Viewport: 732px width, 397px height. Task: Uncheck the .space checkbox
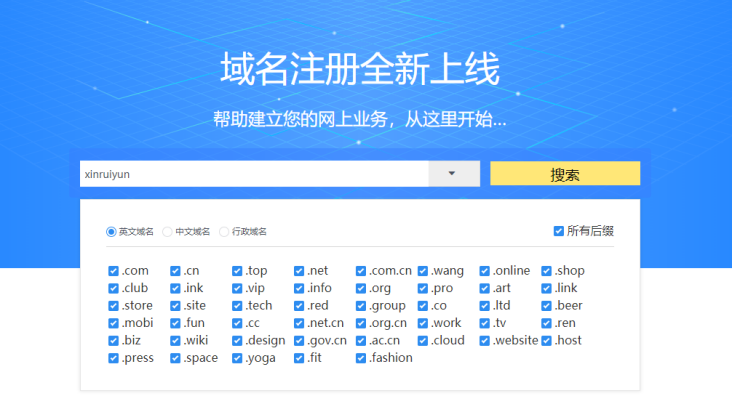(175, 358)
